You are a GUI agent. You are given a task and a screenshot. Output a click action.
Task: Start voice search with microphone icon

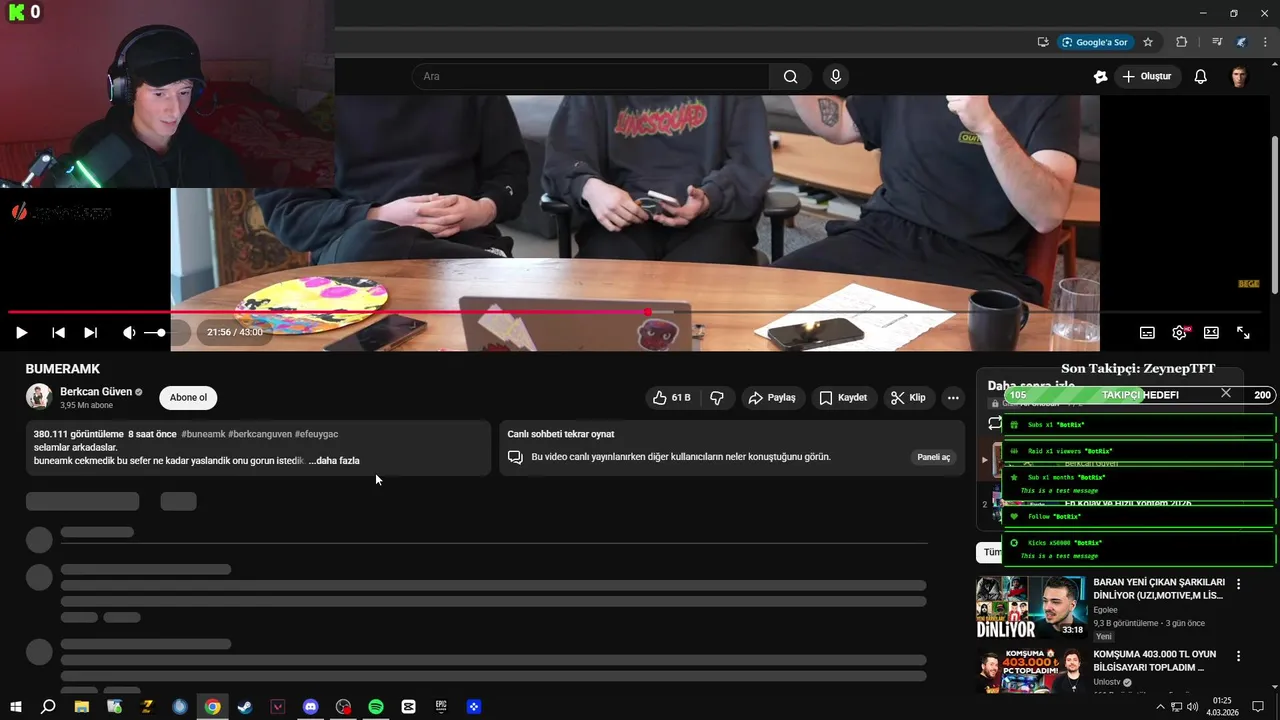click(x=836, y=77)
